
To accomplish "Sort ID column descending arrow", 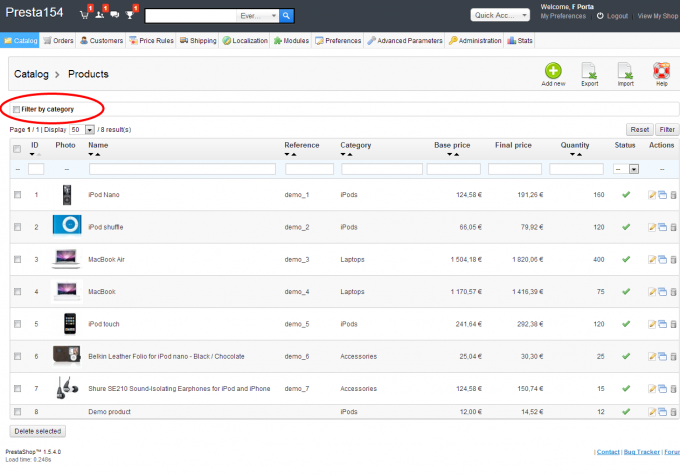I will coord(32,154).
